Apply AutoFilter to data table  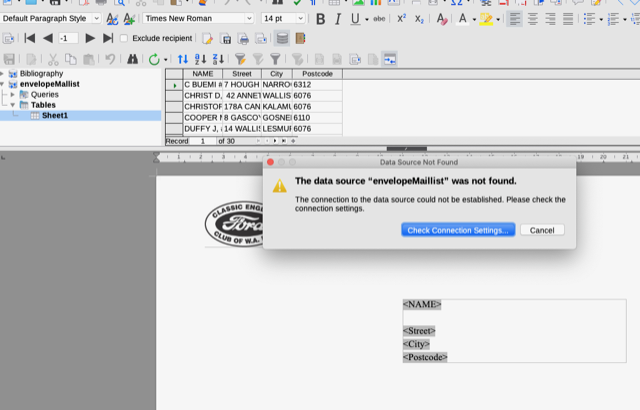tap(240, 60)
